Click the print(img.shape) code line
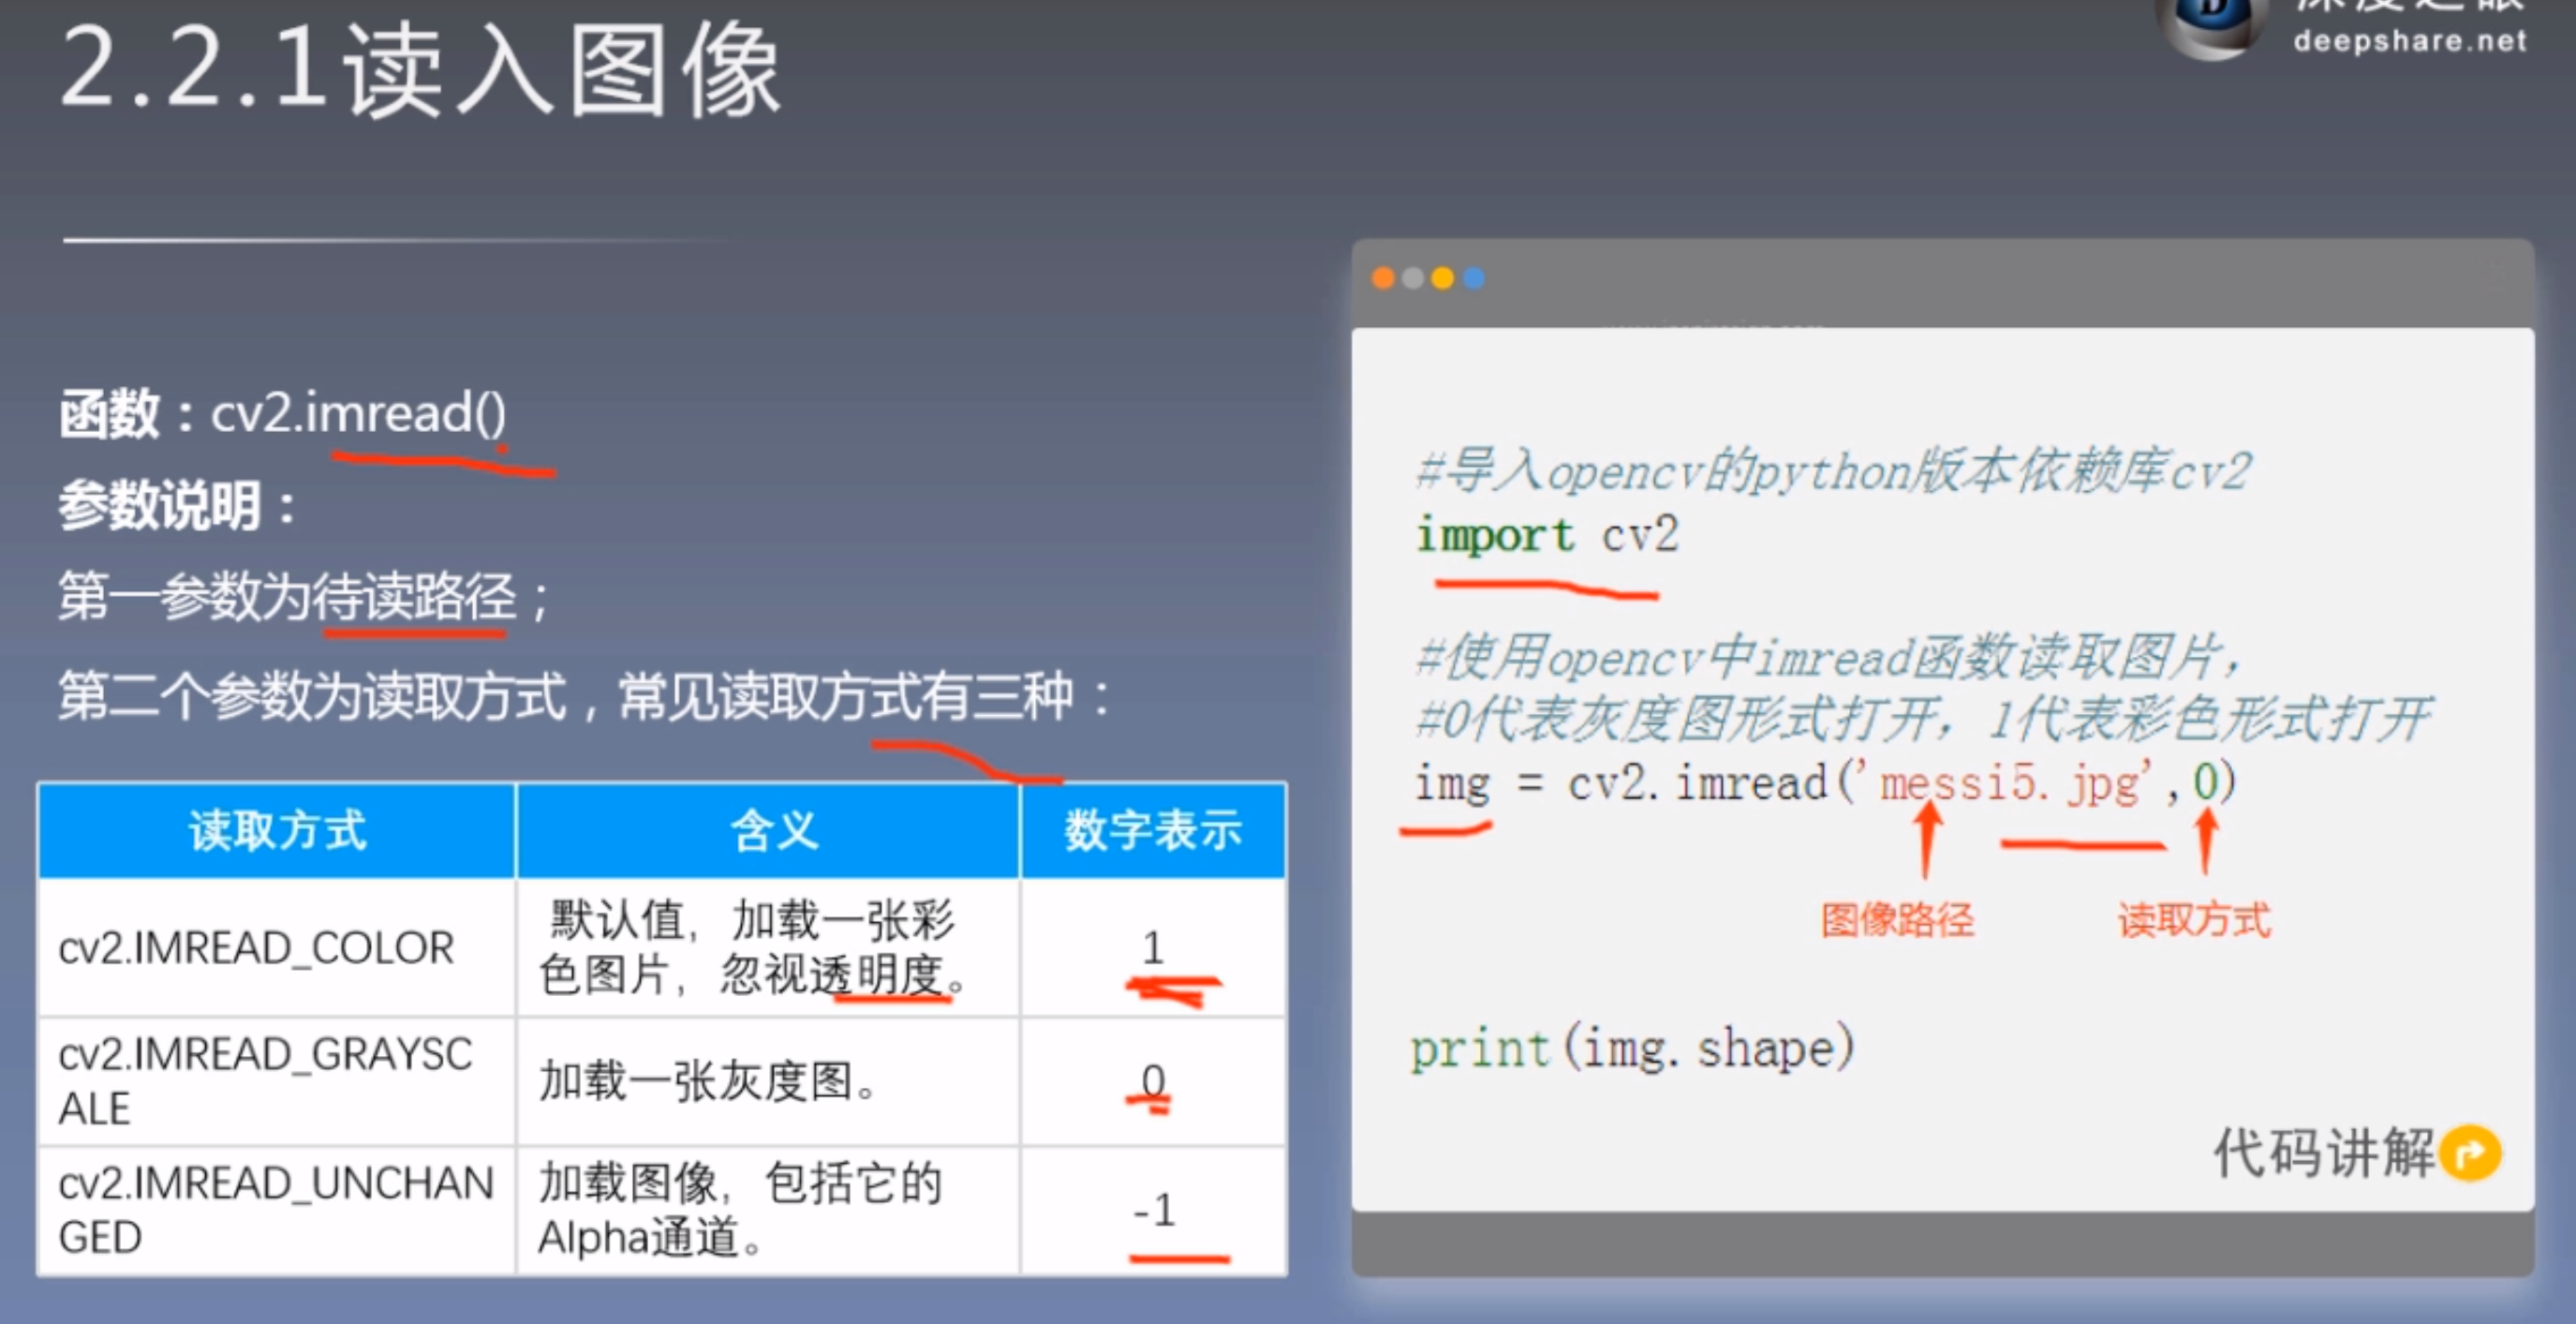Screen dimensions: 2576x1324 coord(1632,1048)
